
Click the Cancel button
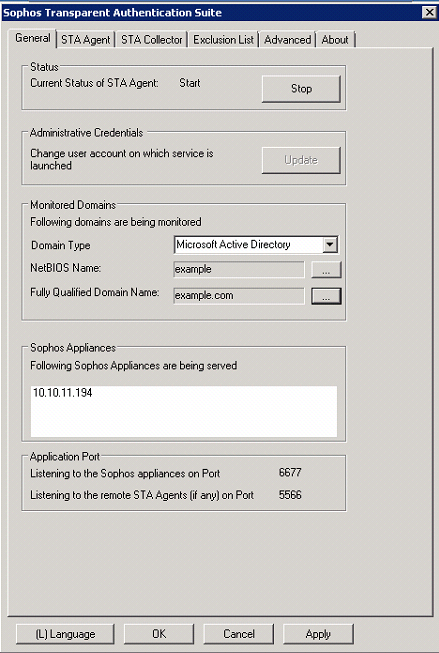238,634
